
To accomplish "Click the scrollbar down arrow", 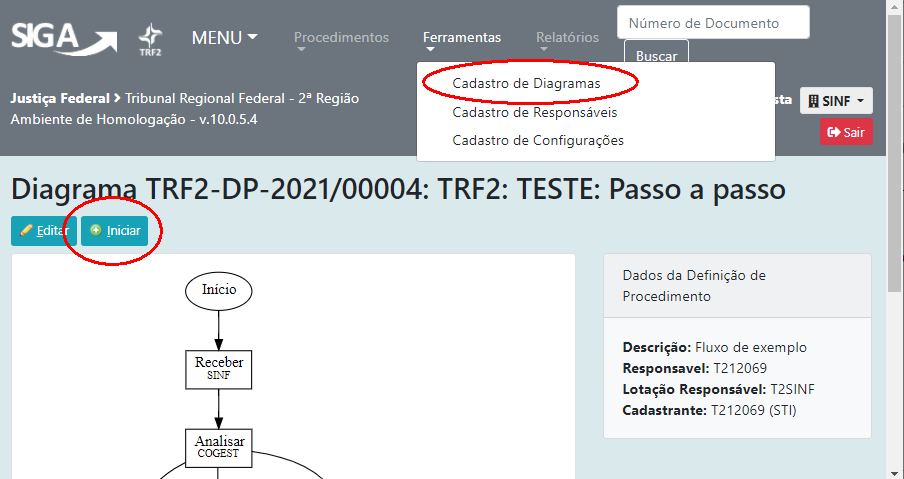I will pyautogui.click(x=895, y=470).
